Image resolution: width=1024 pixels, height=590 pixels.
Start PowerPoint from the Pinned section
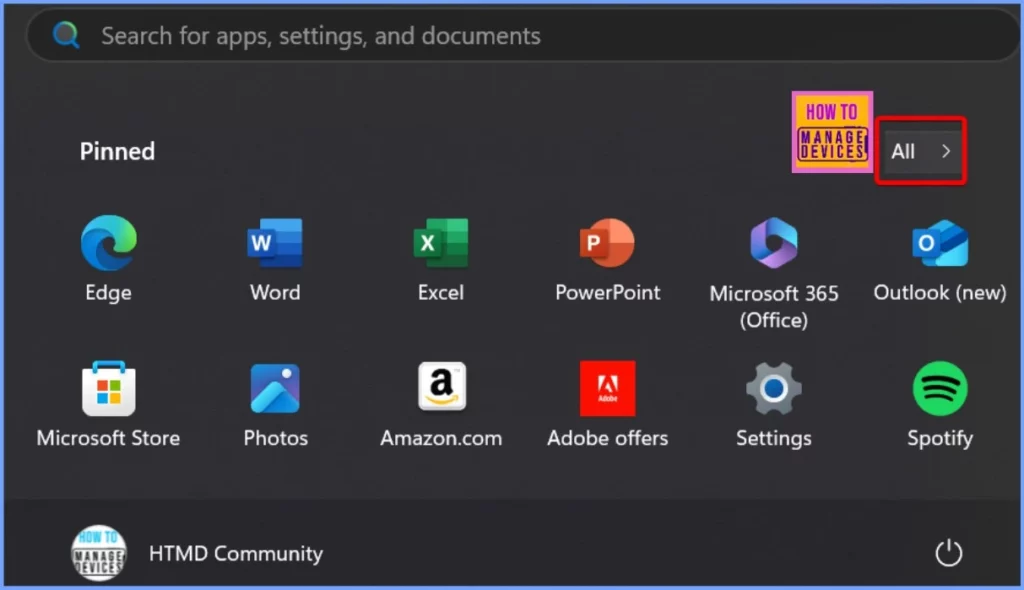(x=607, y=242)
